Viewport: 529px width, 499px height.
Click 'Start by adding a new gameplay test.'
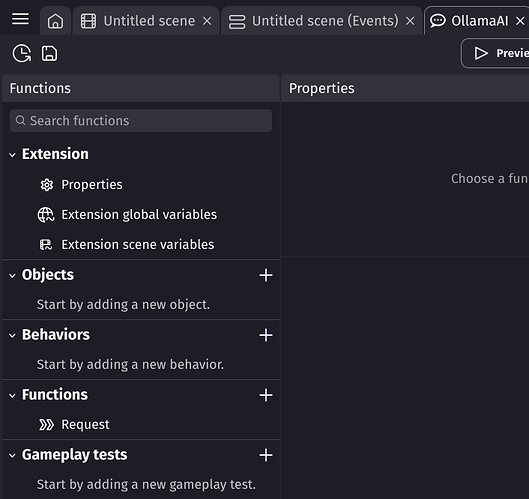click(146, 485)
